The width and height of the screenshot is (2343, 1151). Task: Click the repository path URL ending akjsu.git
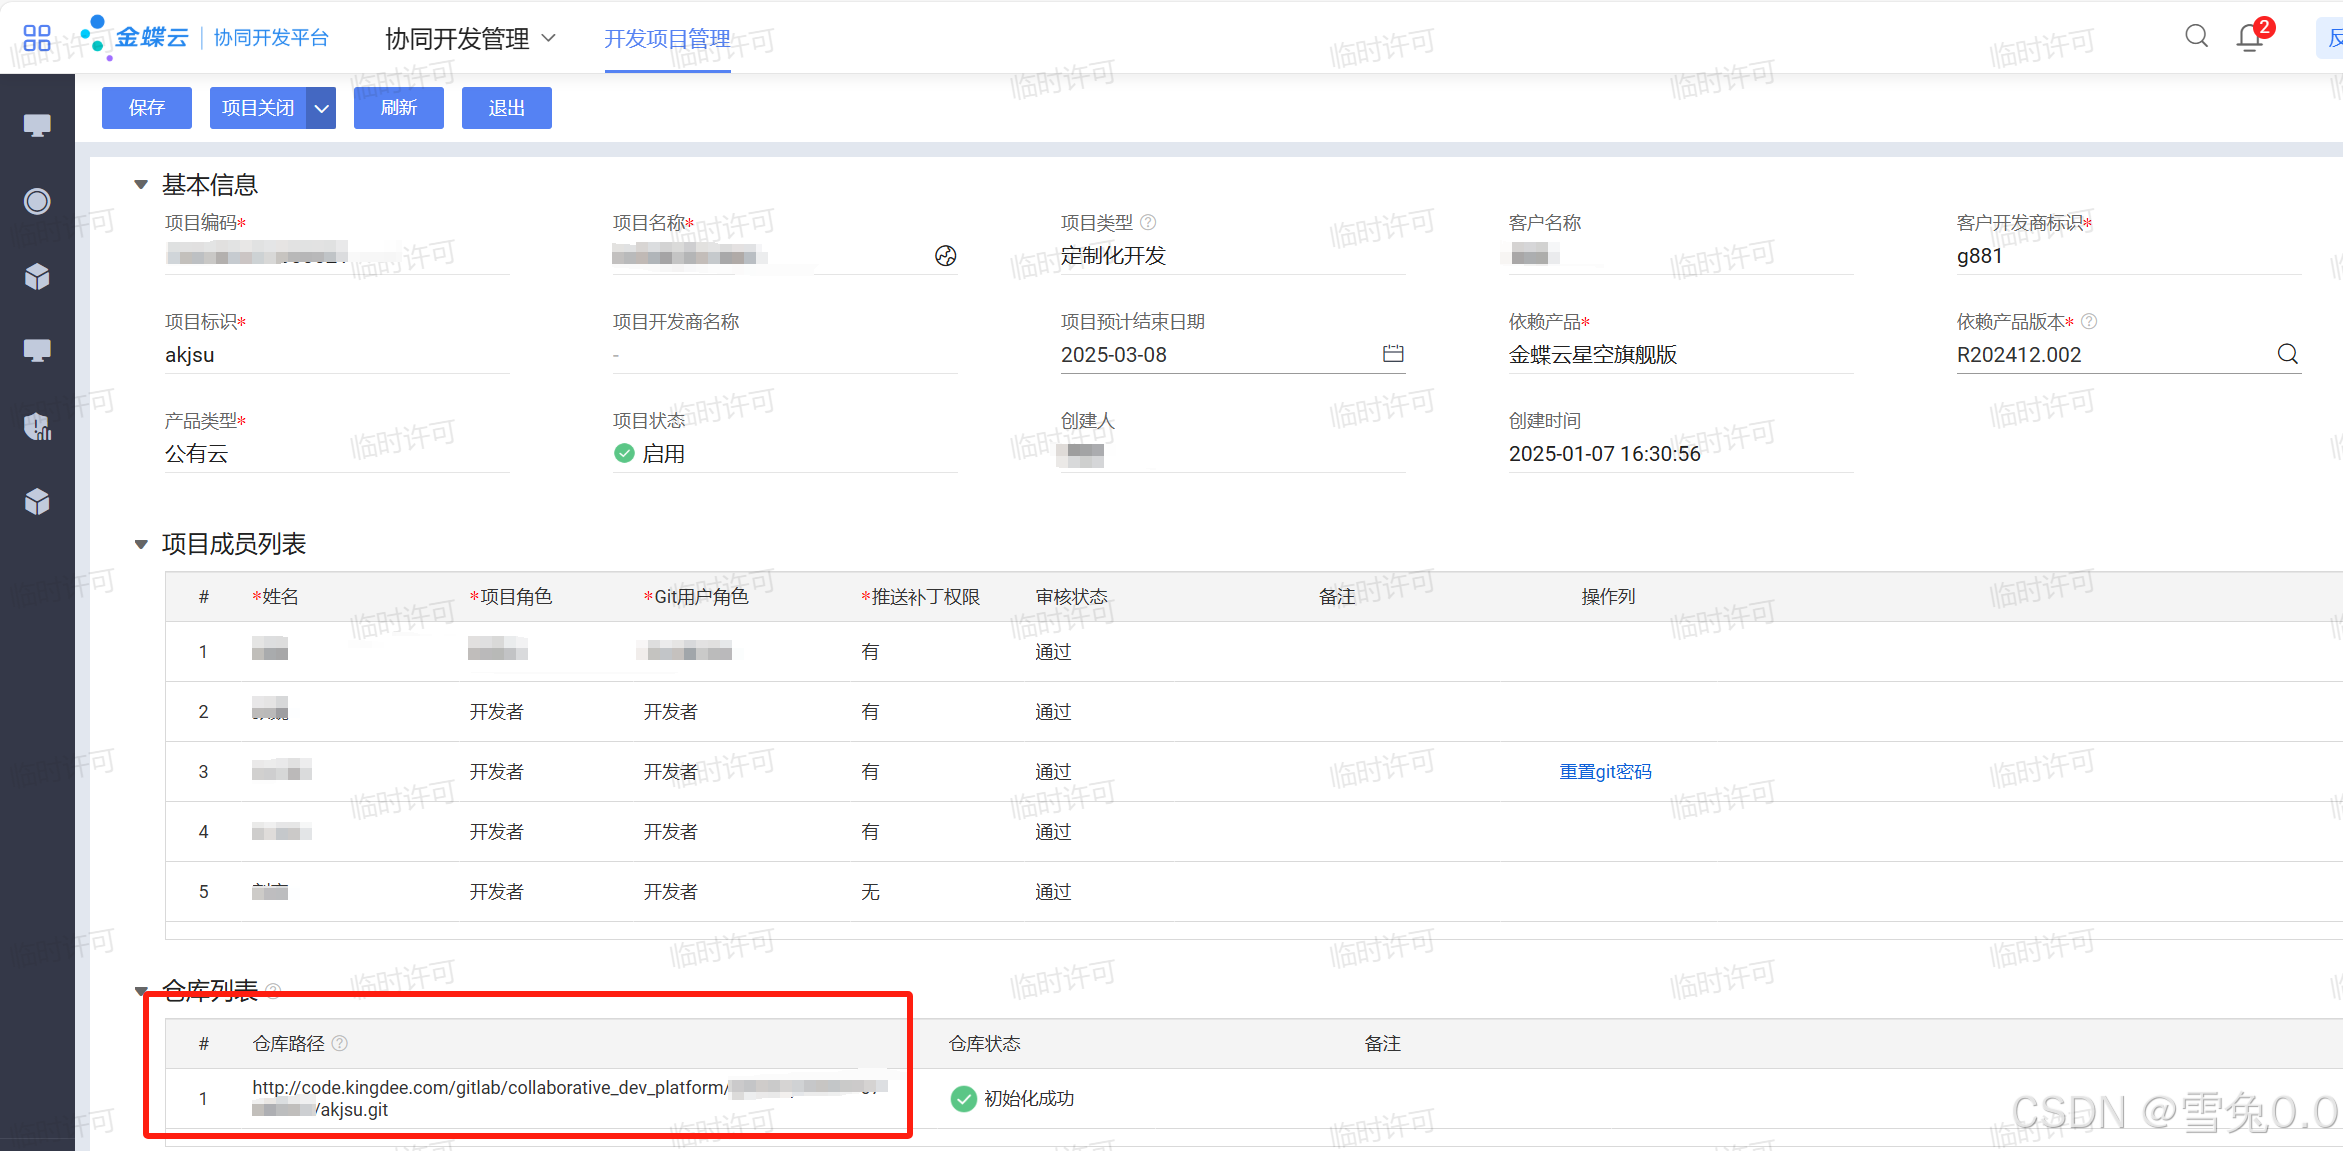[570, 1098]
